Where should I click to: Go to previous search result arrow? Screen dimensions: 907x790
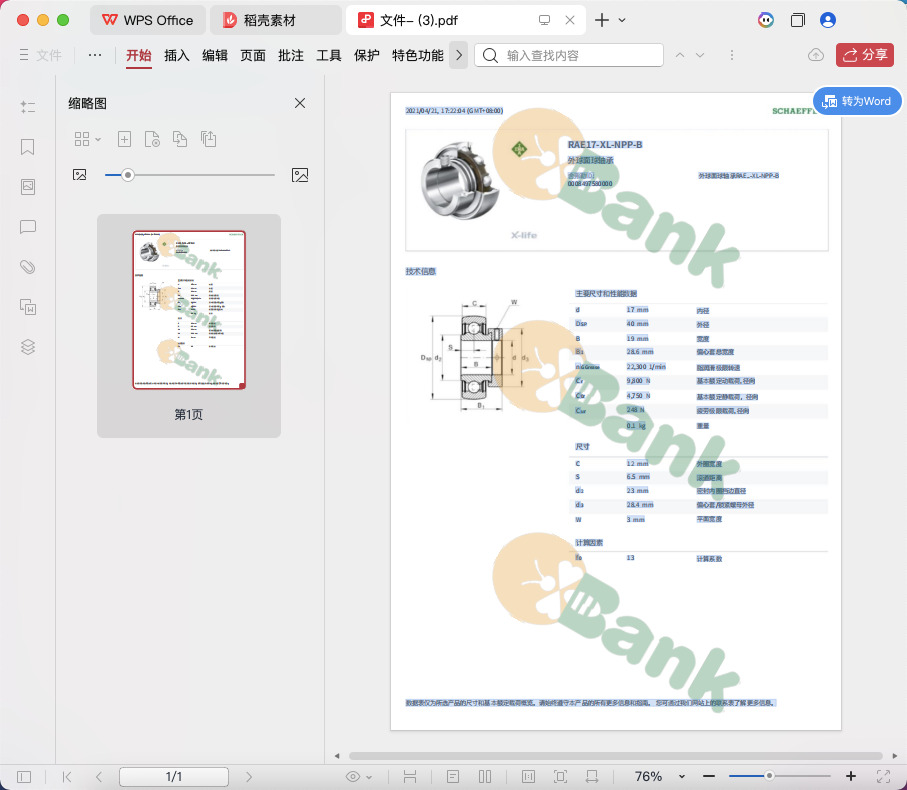point(680,55)
